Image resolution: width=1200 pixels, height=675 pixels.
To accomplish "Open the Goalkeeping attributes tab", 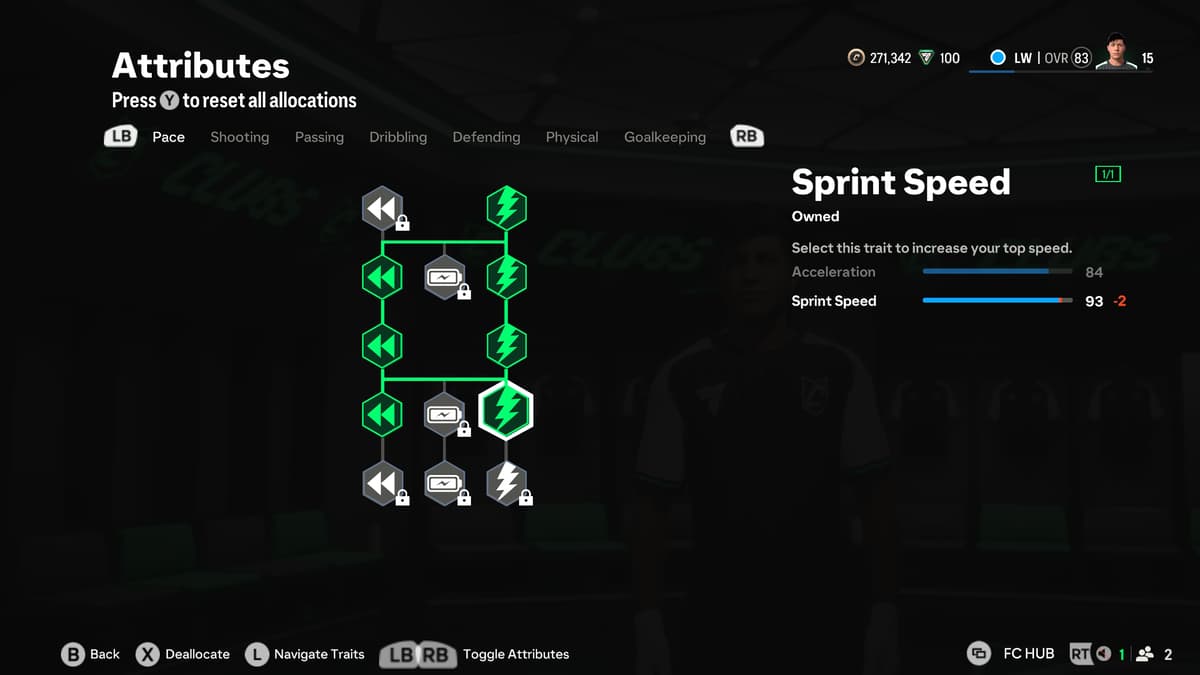I will tap(665, 137).
